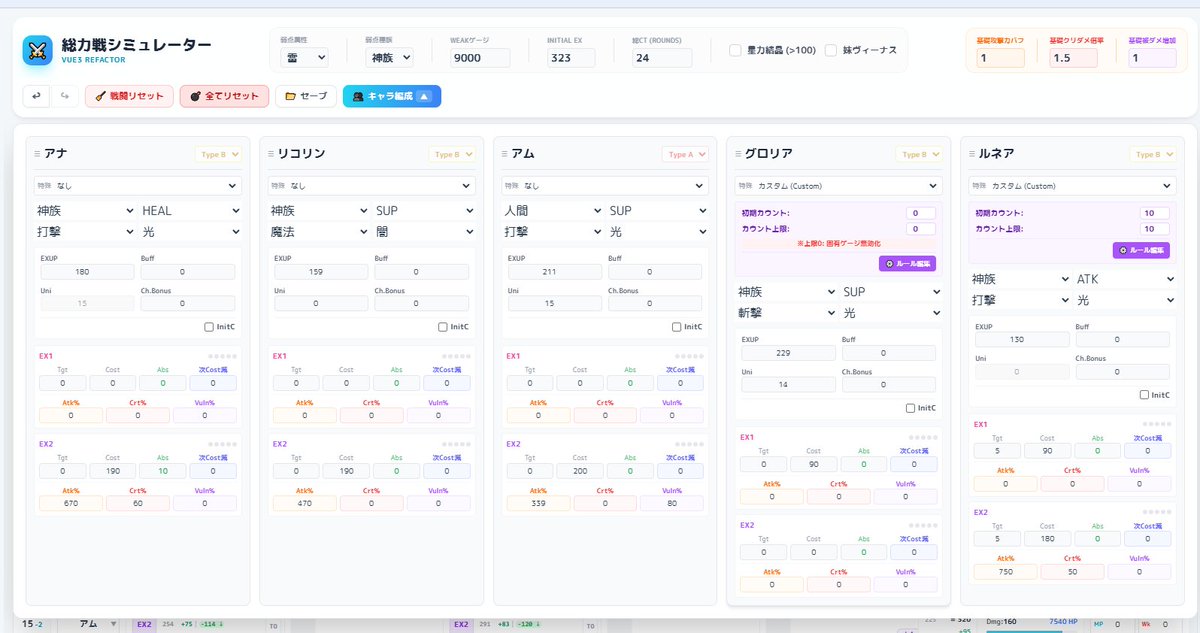Toggle InitC checkbox for ルネア

click(x=1145, y=394)
